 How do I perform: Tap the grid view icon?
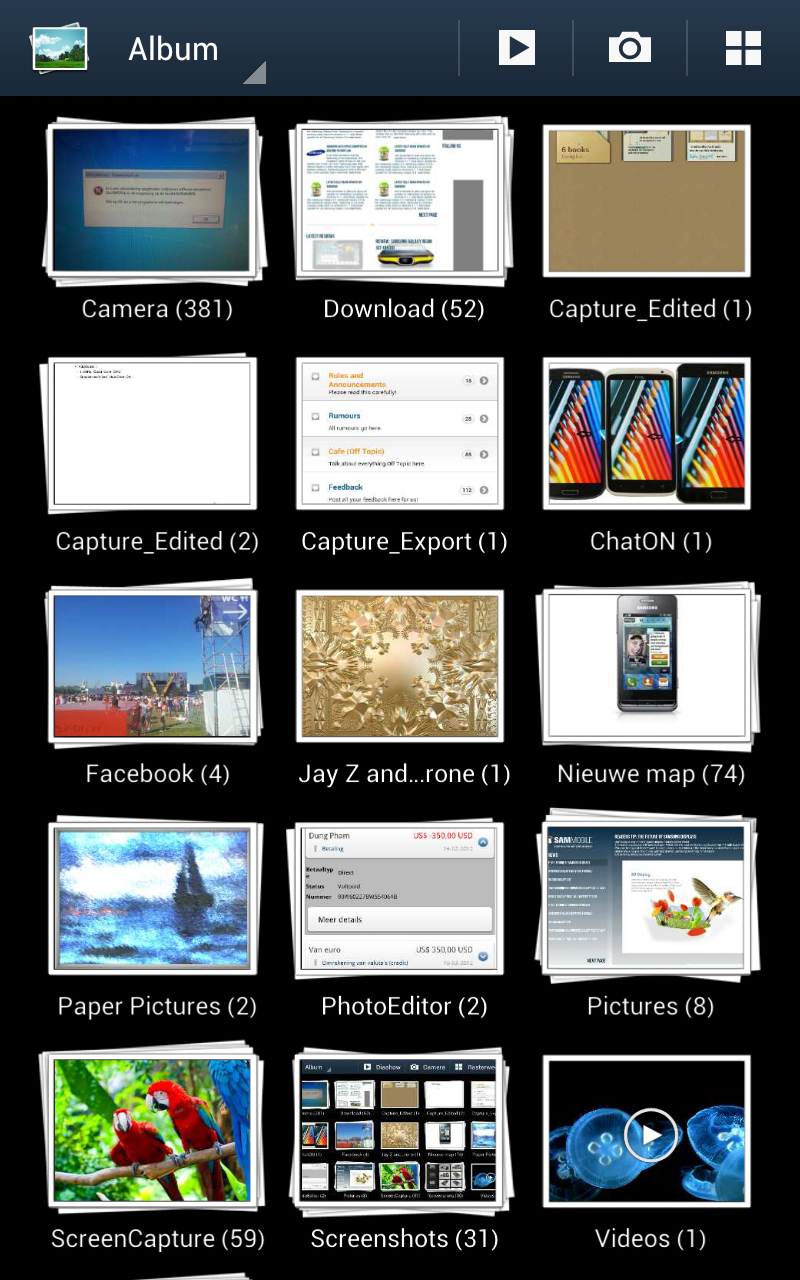click(x=743, y=48)
